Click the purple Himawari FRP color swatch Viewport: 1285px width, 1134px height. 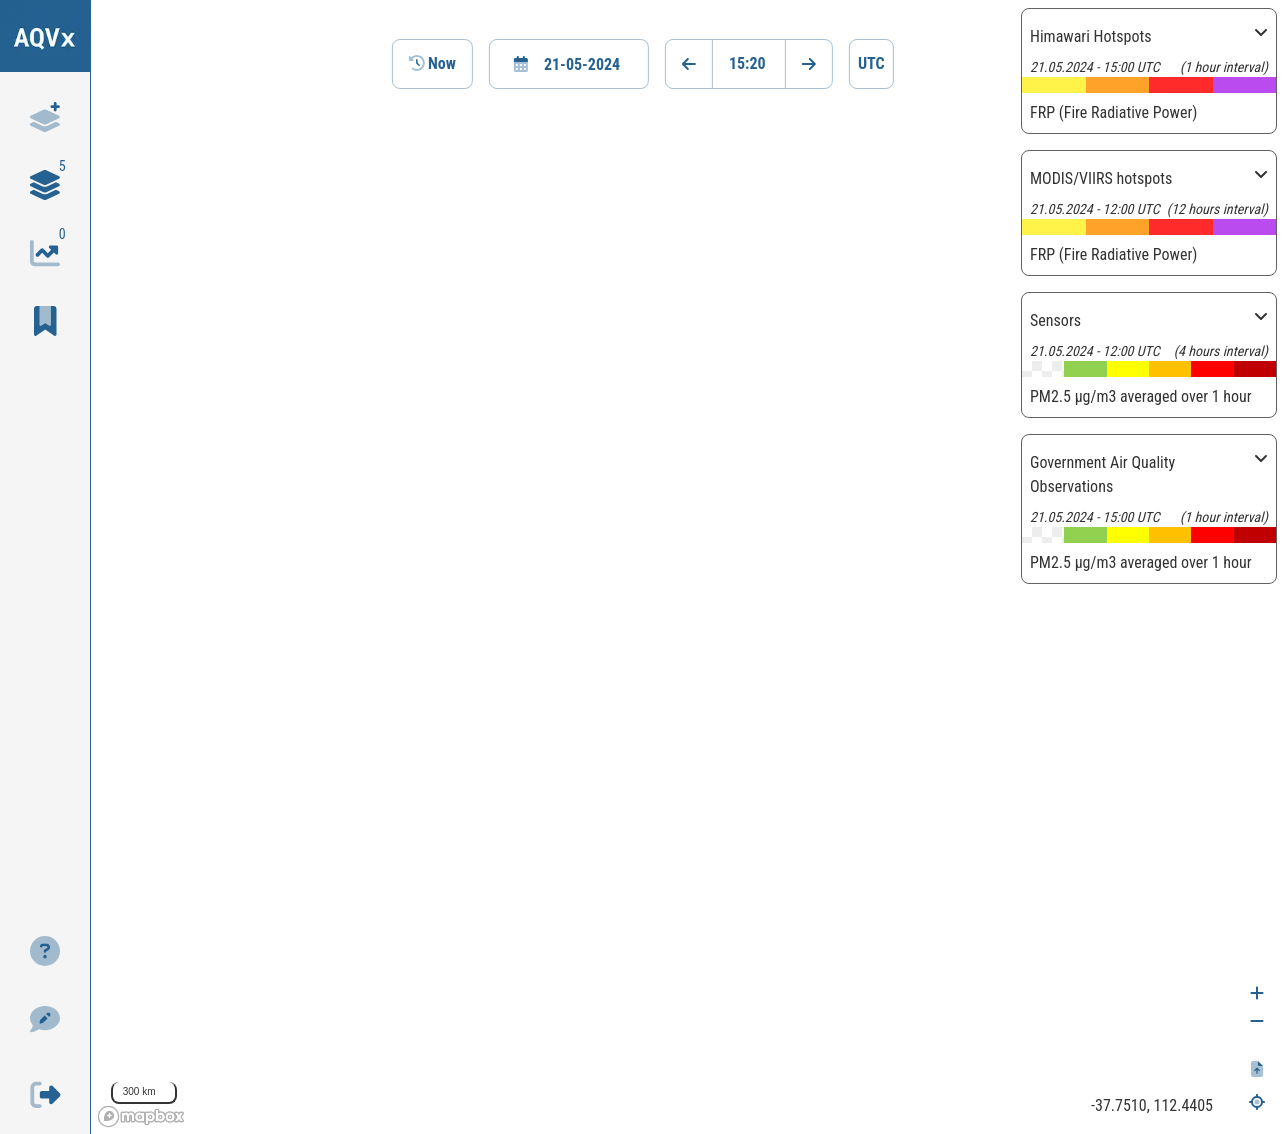pyautogui.click(x=1244, y=85)
